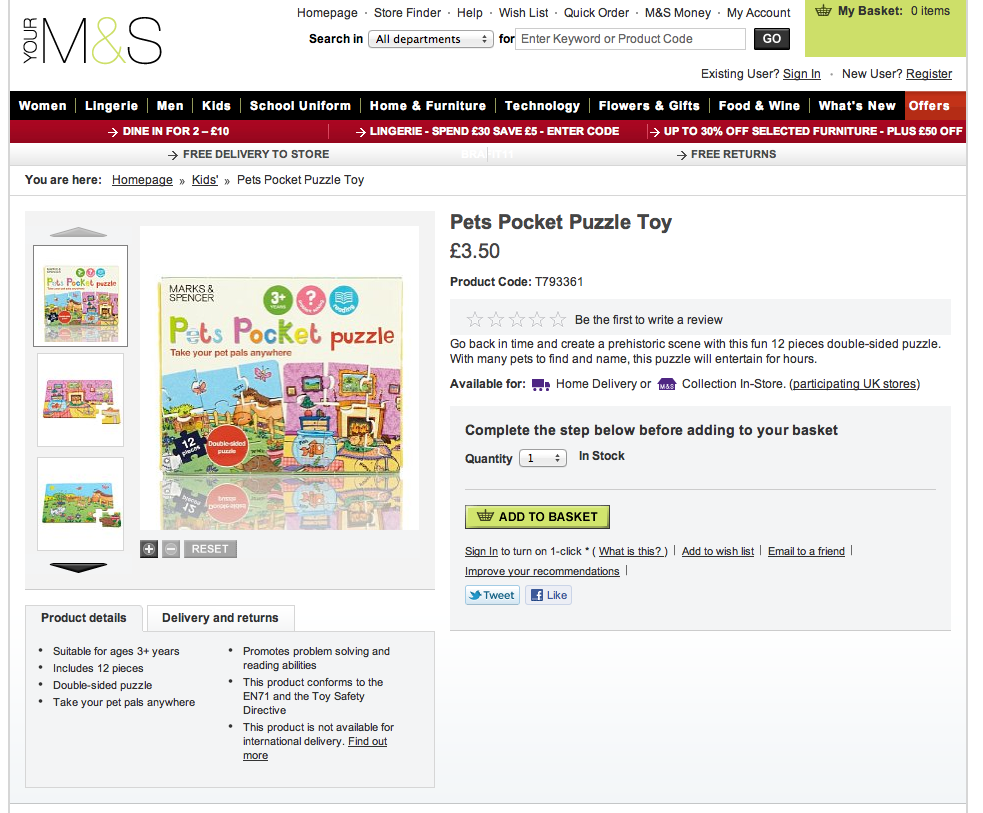Select the green field puzzle thumbnail
The width and height of the screenshot is (983, 813).
click(x=80, y=504)
